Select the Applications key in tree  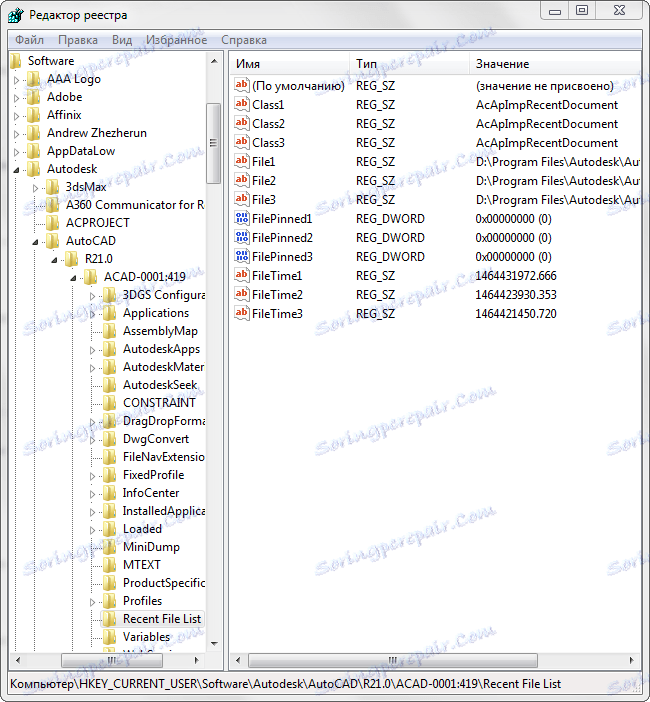[x=156, y=313]
